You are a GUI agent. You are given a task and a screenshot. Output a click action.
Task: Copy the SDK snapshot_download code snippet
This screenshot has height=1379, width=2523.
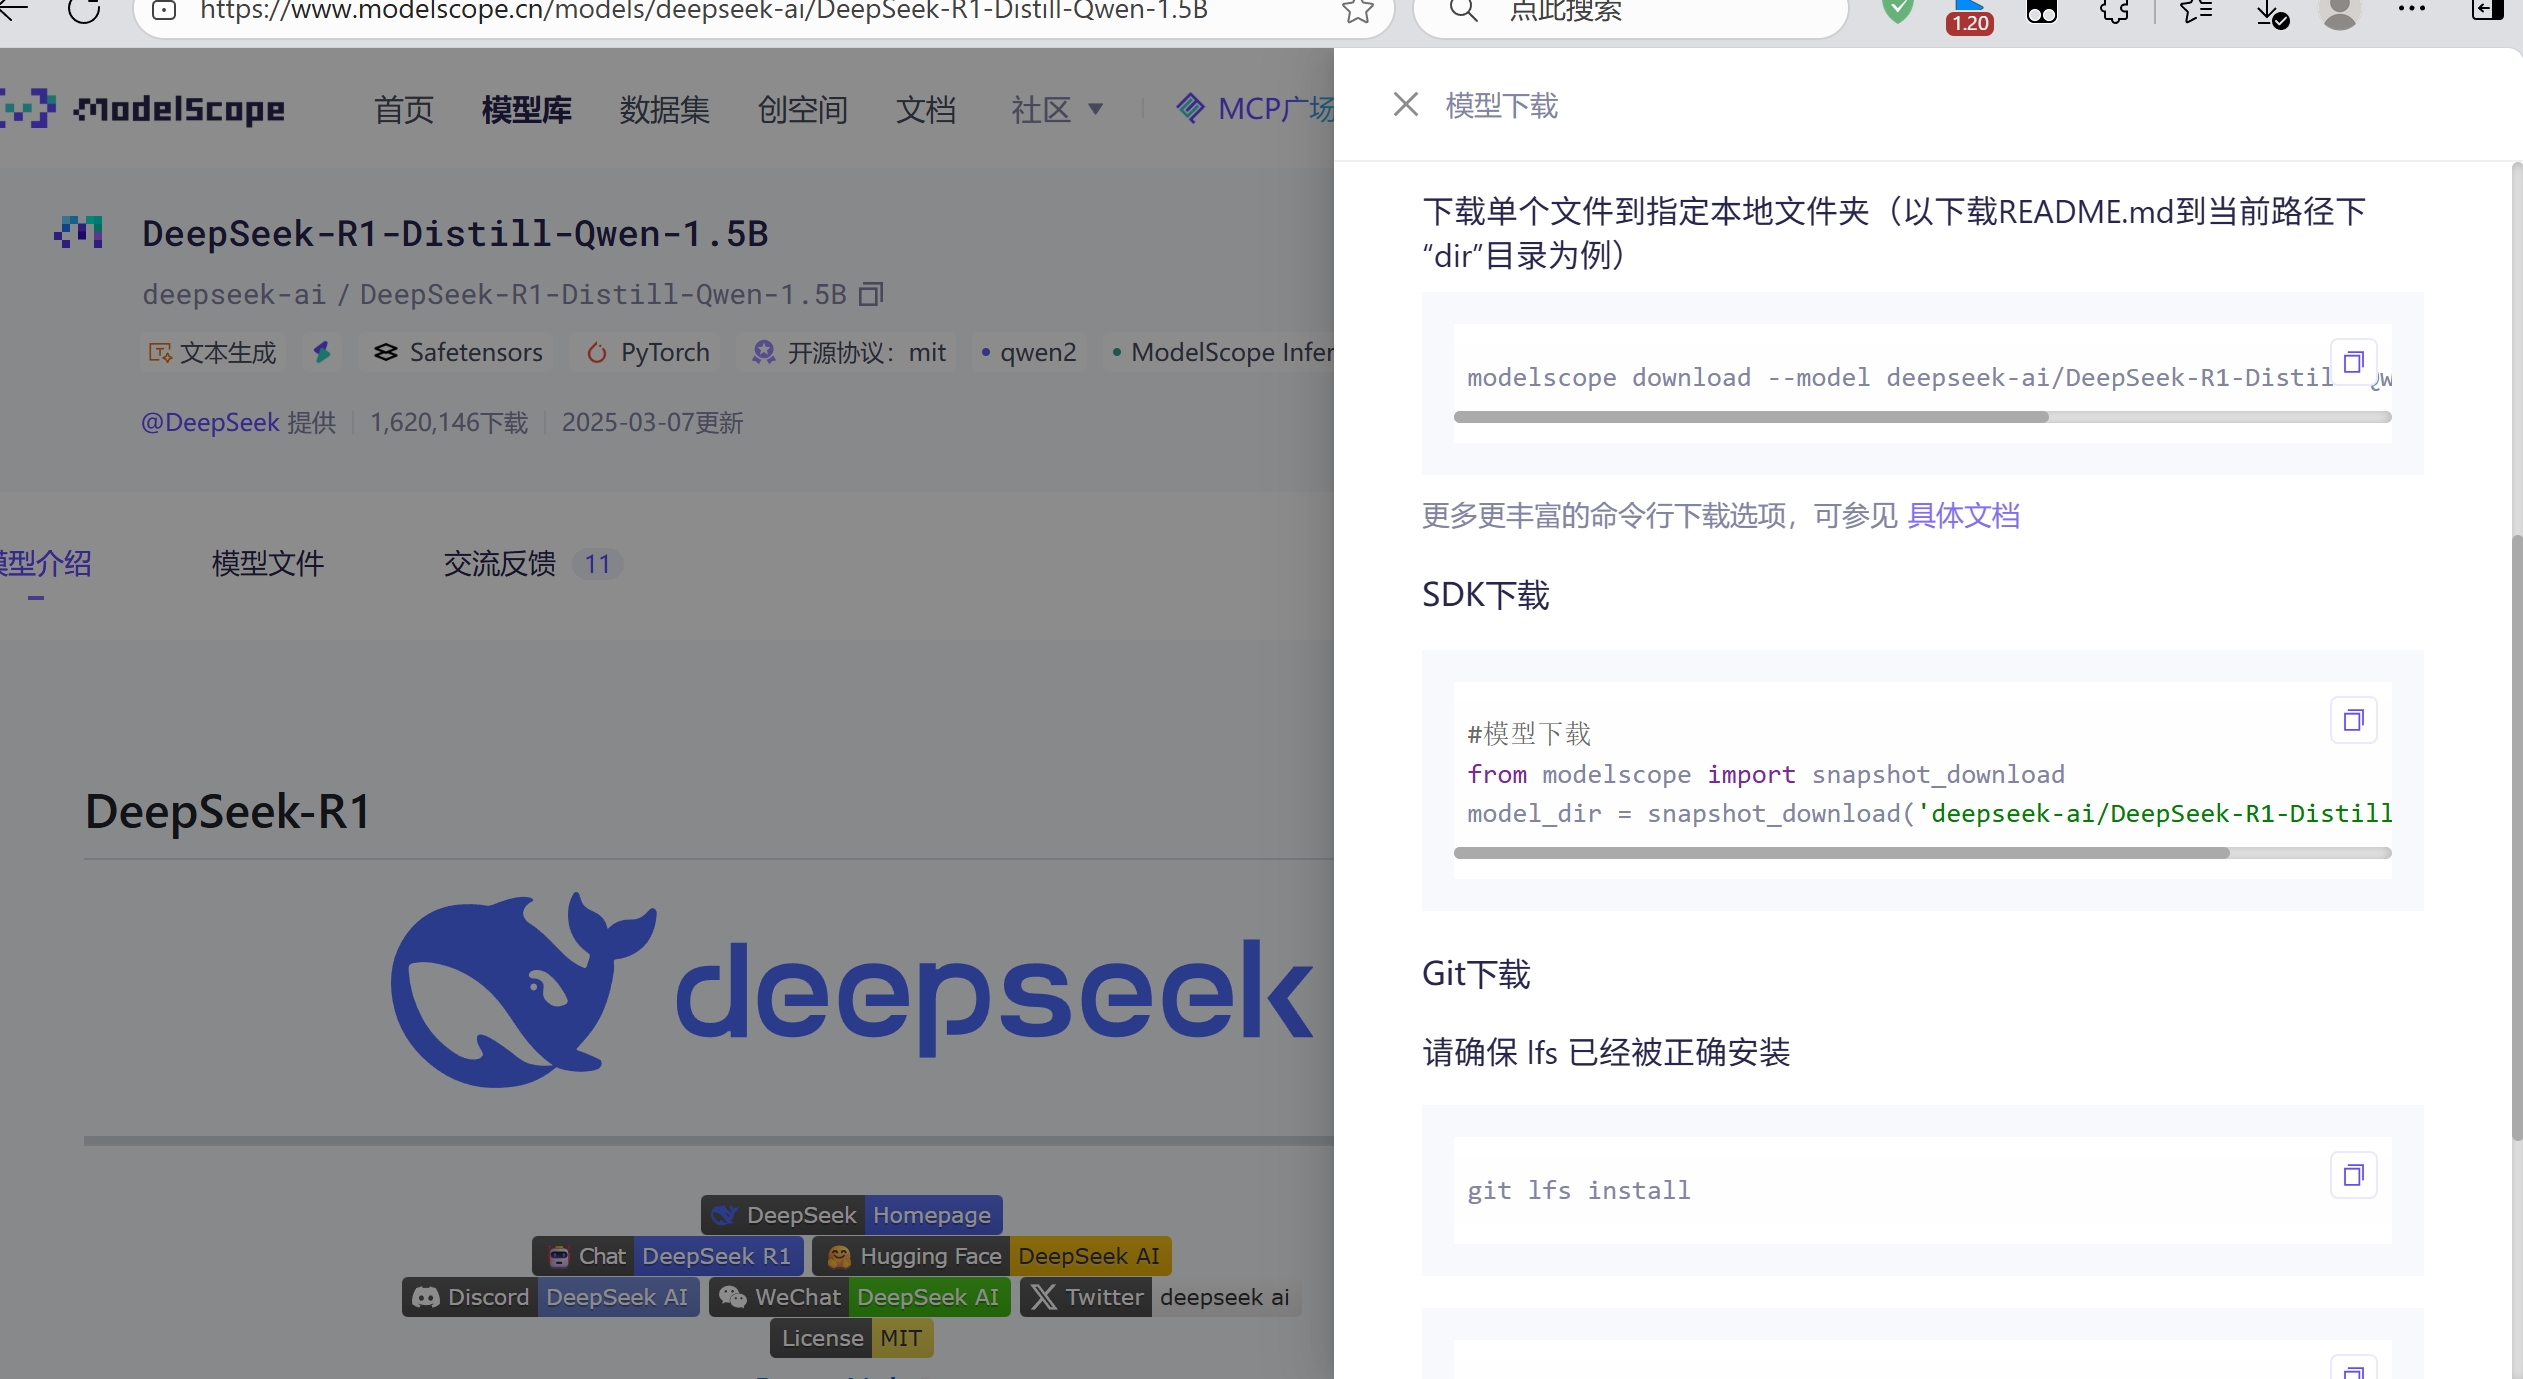click(2353, 719)
